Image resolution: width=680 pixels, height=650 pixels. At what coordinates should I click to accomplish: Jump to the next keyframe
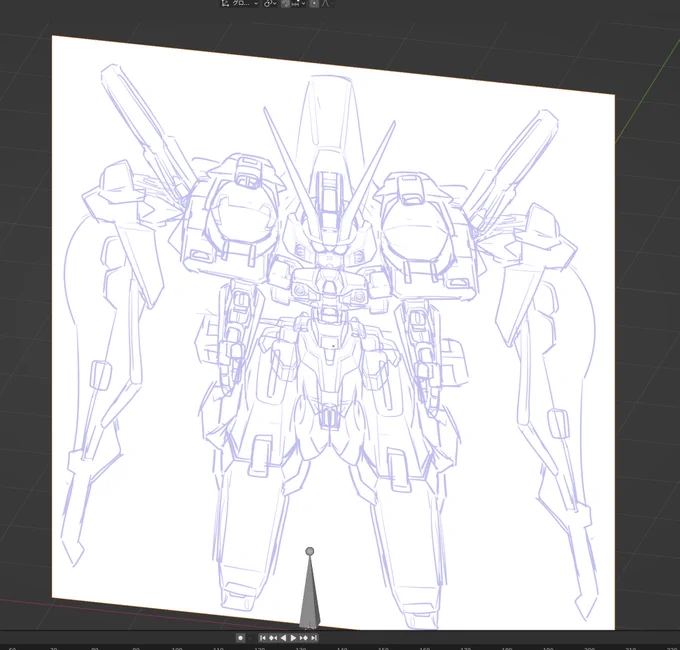pyautogui.click(x=304, y=638)
